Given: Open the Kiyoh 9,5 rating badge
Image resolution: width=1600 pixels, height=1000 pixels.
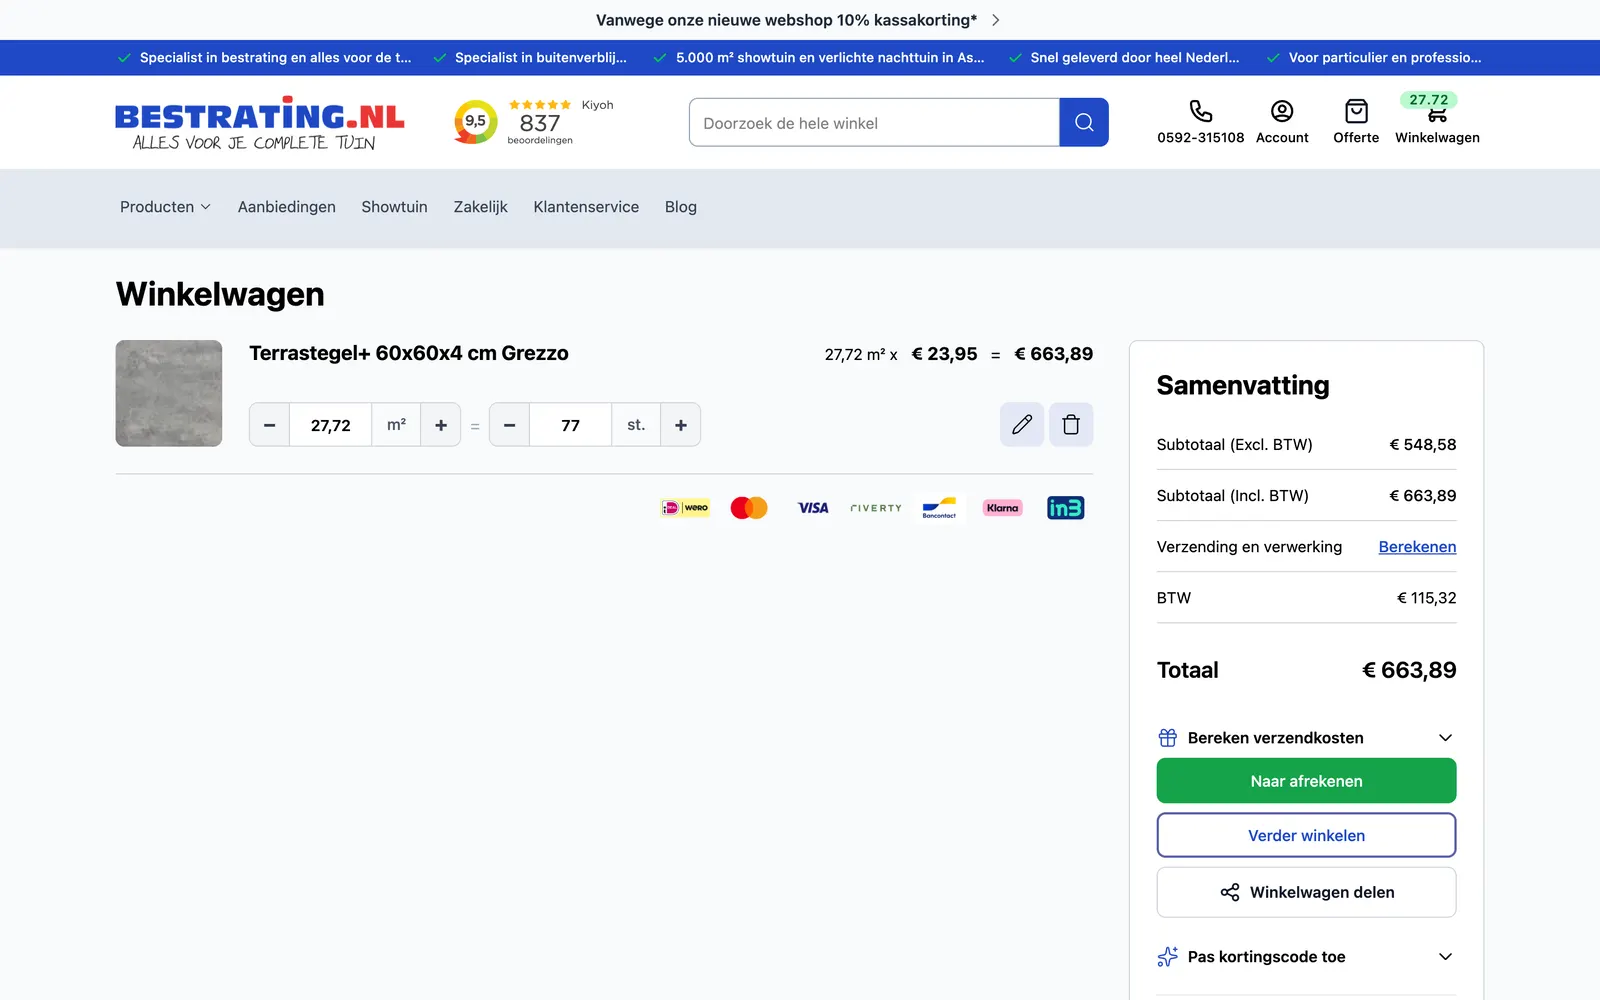Looking at the screenshot, I should click(x=476, y=122).
